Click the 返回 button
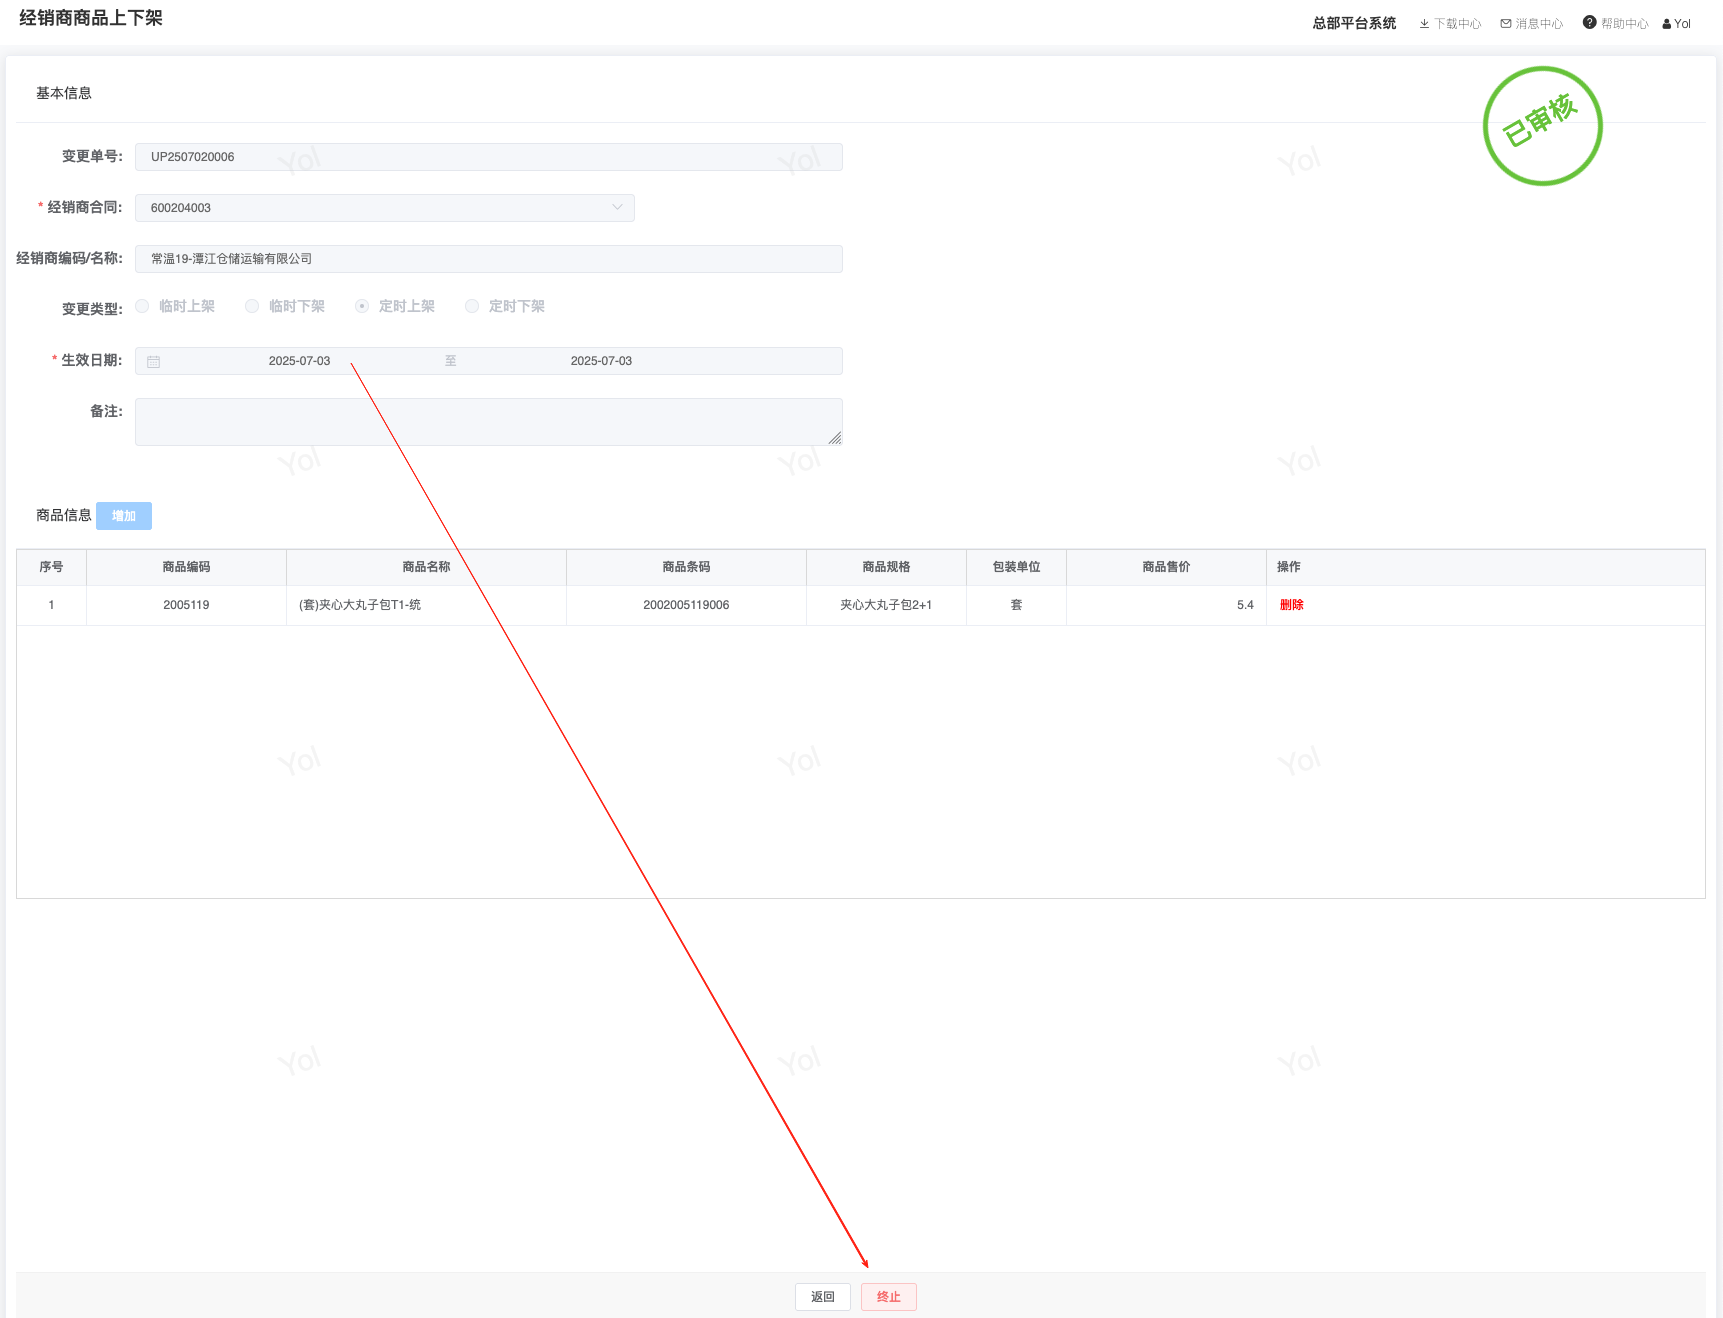1723x1318 pixels. [x=823, y=1297]
